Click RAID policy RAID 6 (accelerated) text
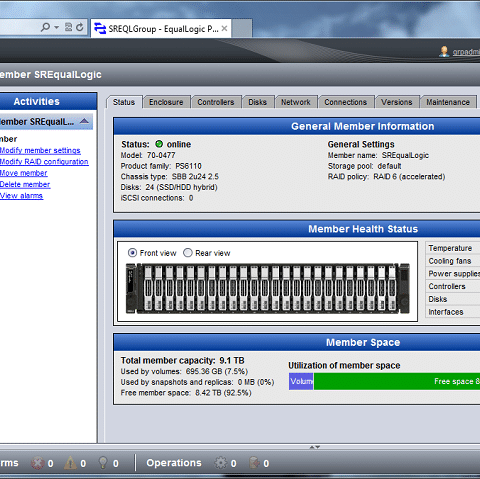 (x=386, y=177)
